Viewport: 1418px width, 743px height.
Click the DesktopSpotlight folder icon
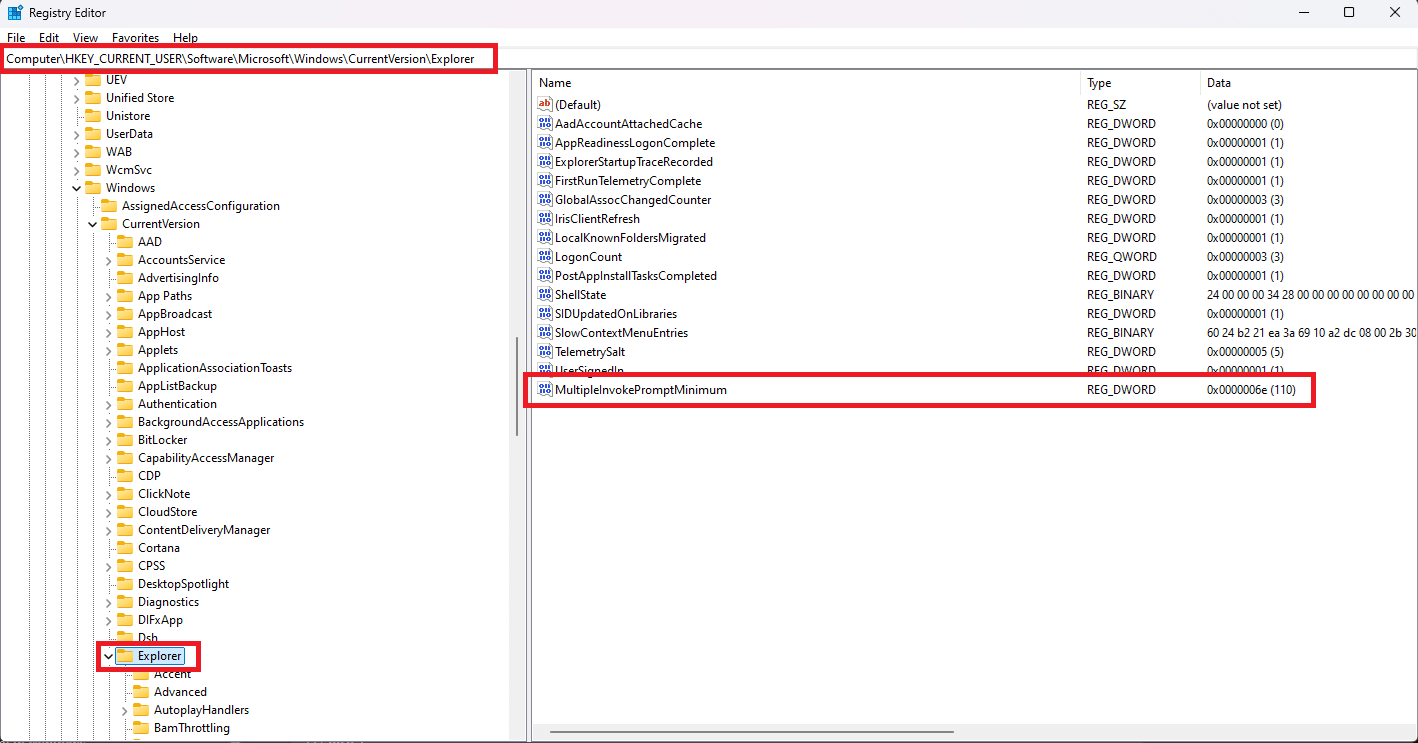(x=125, y=584)
